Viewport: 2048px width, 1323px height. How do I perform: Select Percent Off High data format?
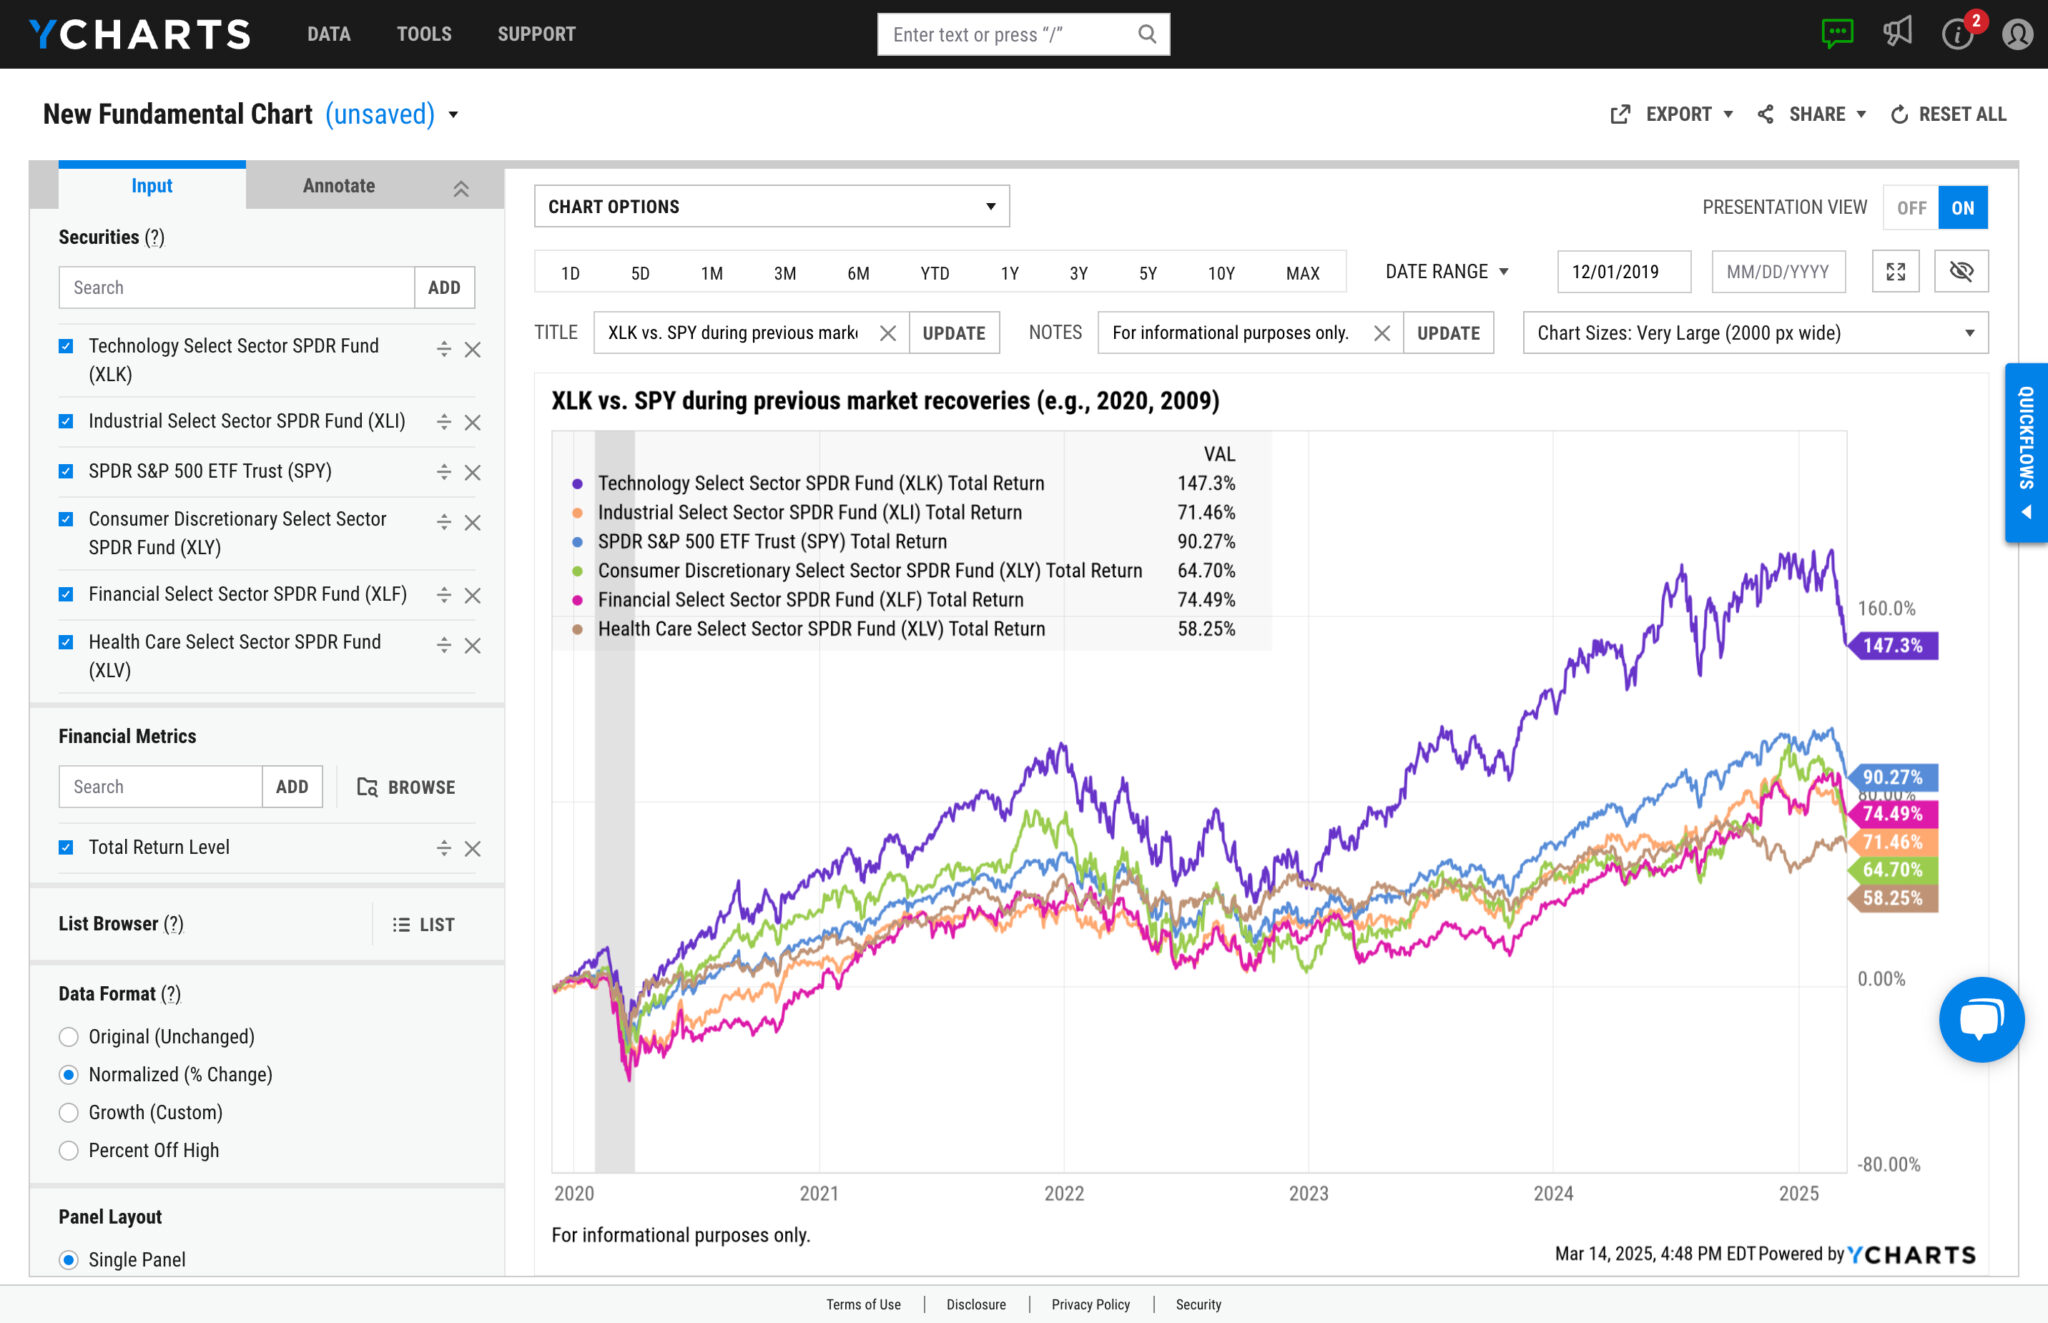coord(68,1150)
